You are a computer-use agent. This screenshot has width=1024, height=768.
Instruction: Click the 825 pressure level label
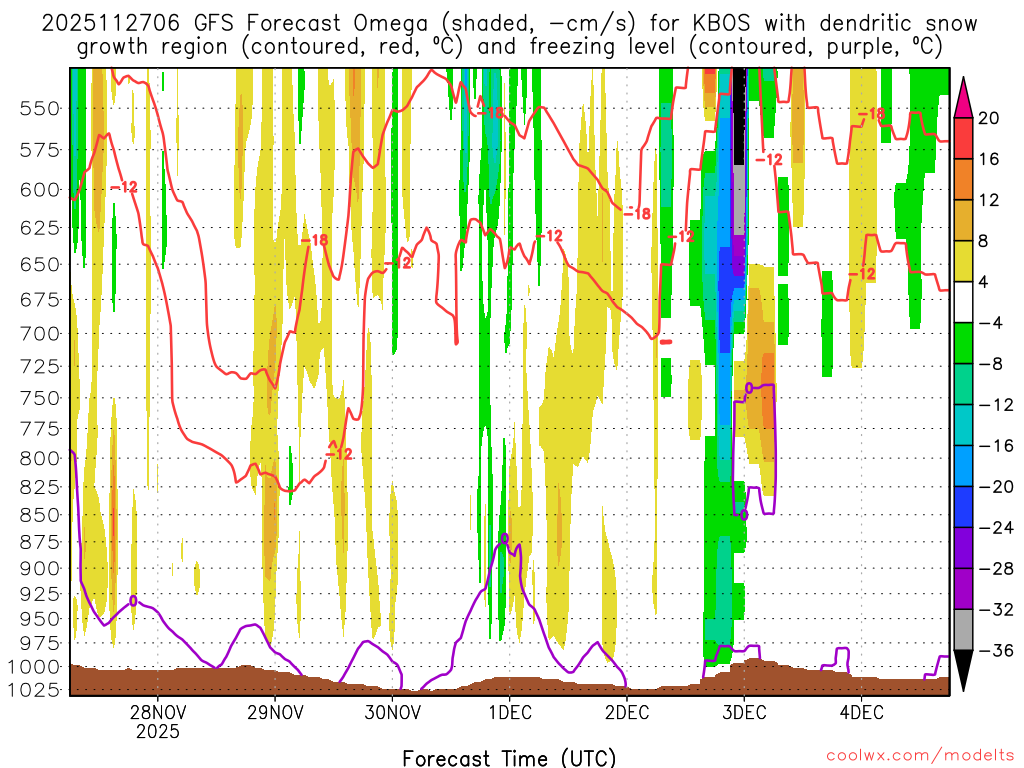pos(40,487)
